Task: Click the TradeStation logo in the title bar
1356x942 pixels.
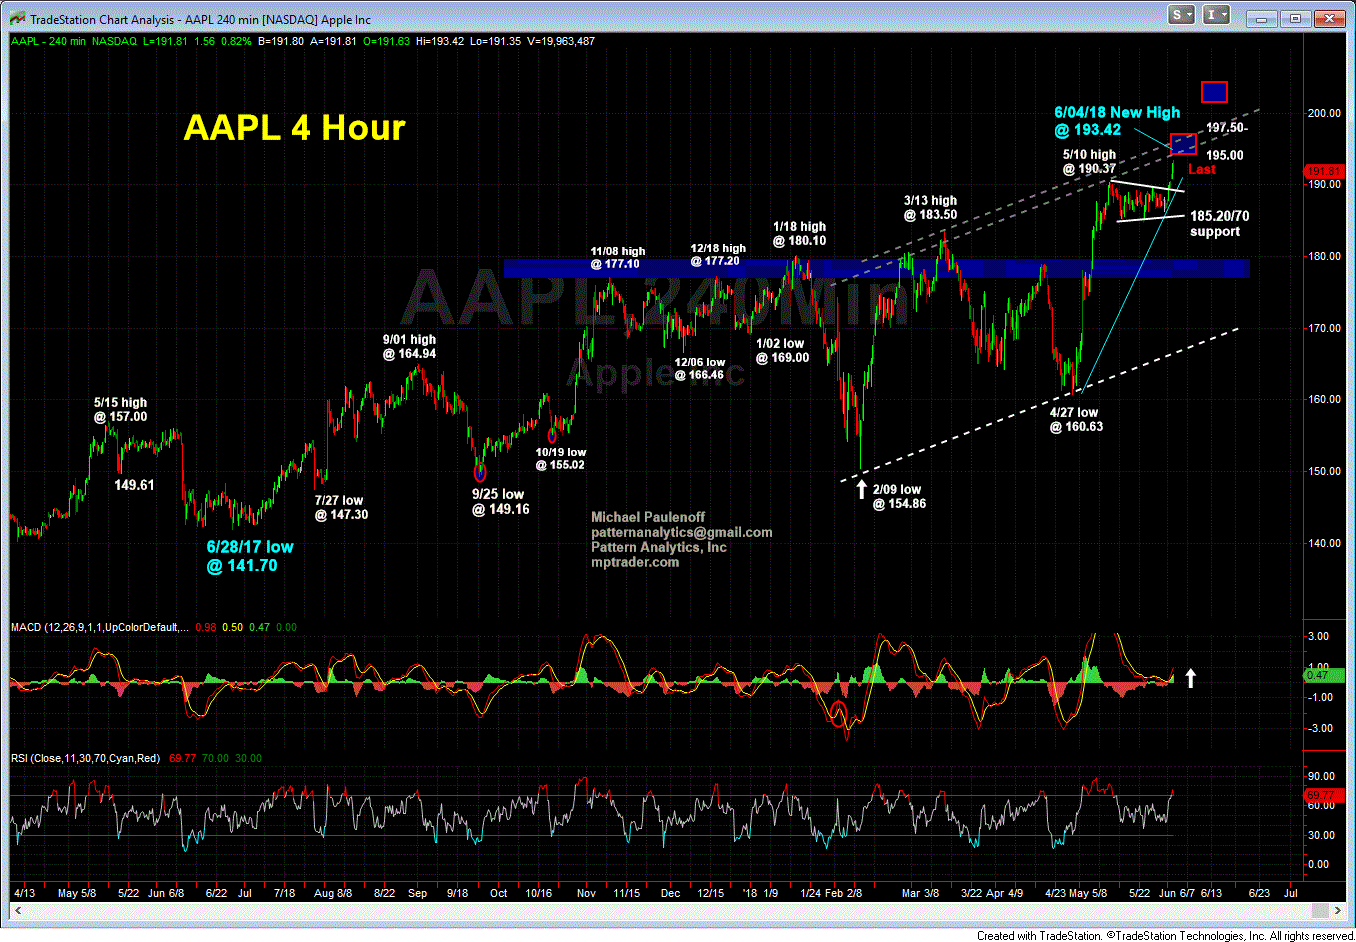Action: [x=17, y=19]
